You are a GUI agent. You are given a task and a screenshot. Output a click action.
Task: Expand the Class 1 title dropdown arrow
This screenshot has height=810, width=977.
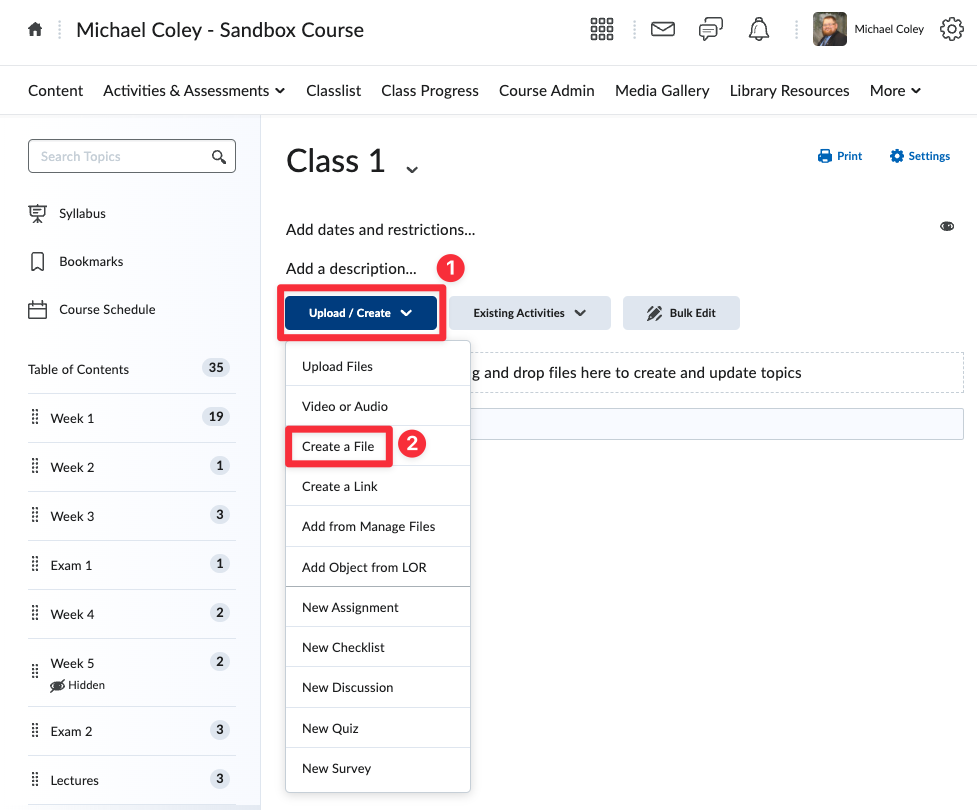411,169
